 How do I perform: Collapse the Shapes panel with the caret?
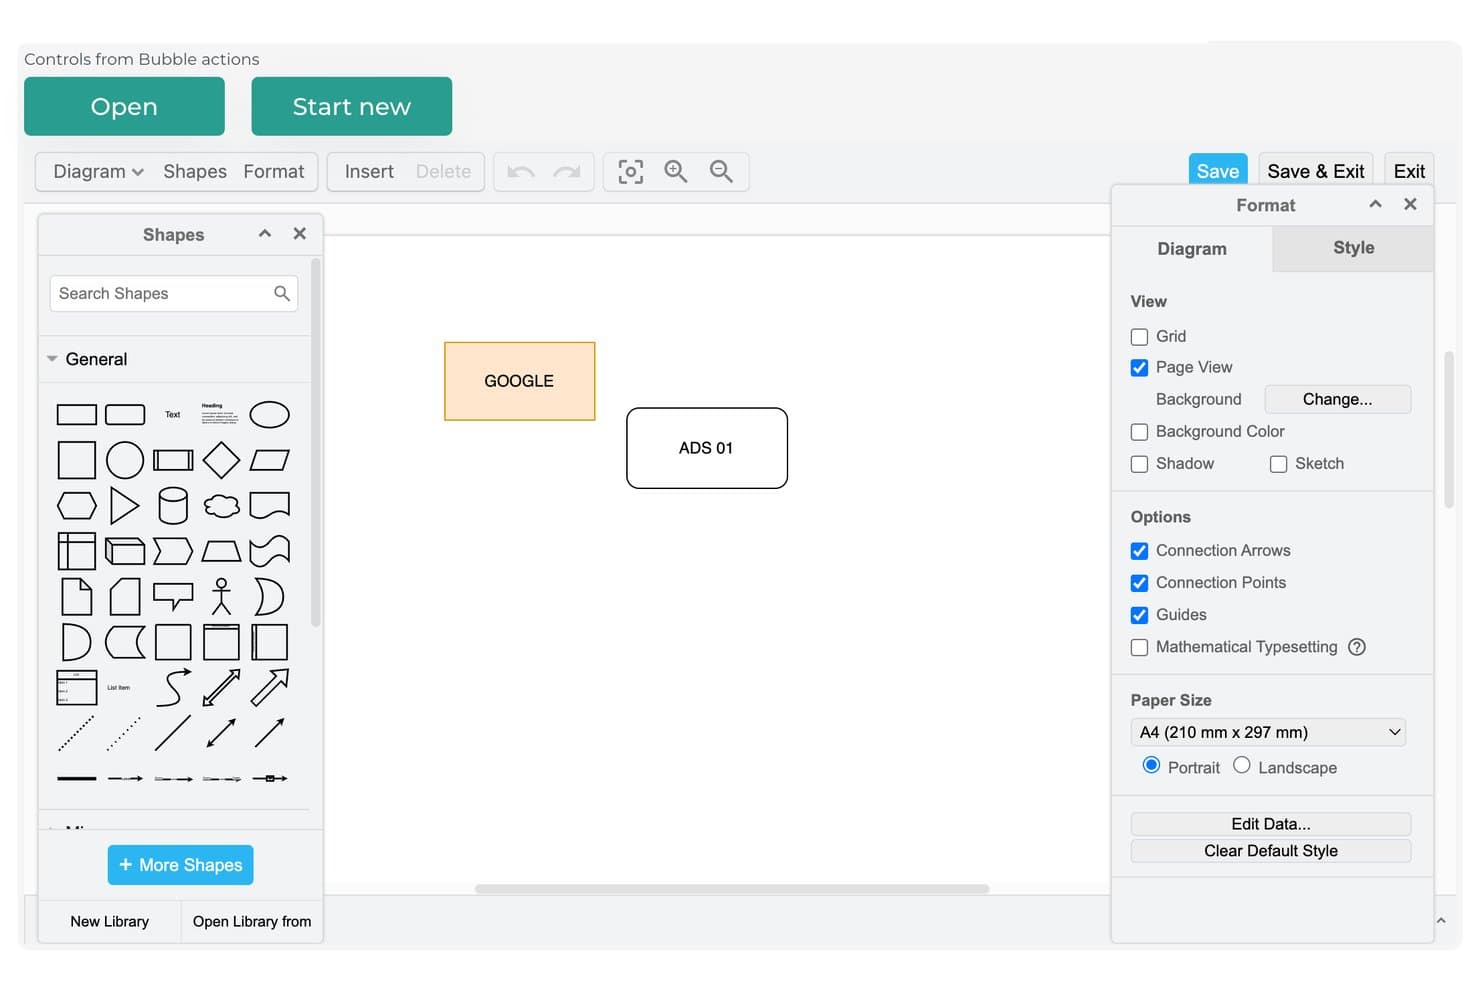pos(265,234)
